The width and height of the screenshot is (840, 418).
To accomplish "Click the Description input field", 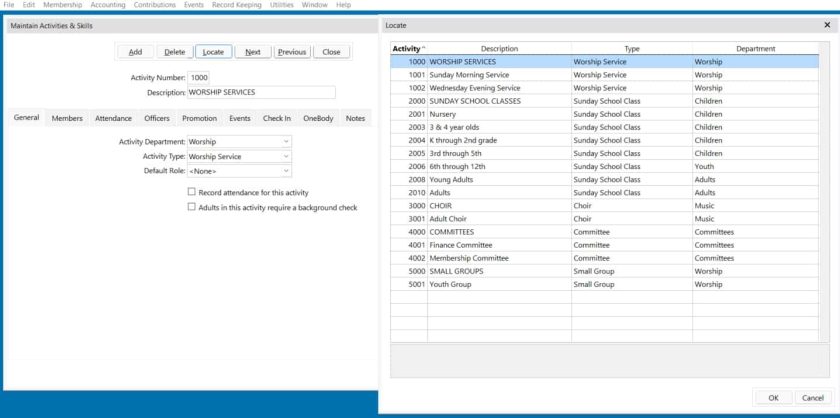I will coord(261,92).
